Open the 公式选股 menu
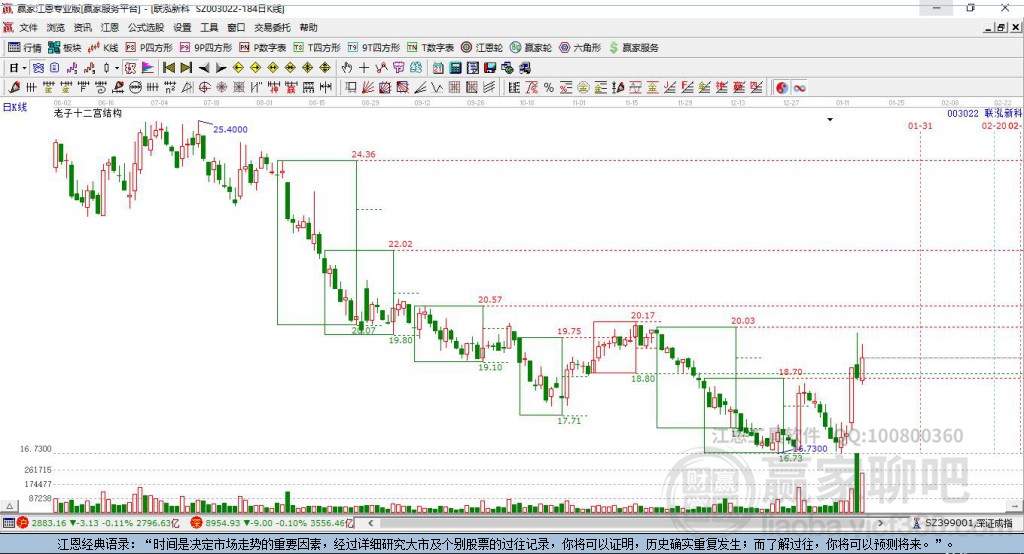This screenshot has width=1024, height=554. point(146,27)
